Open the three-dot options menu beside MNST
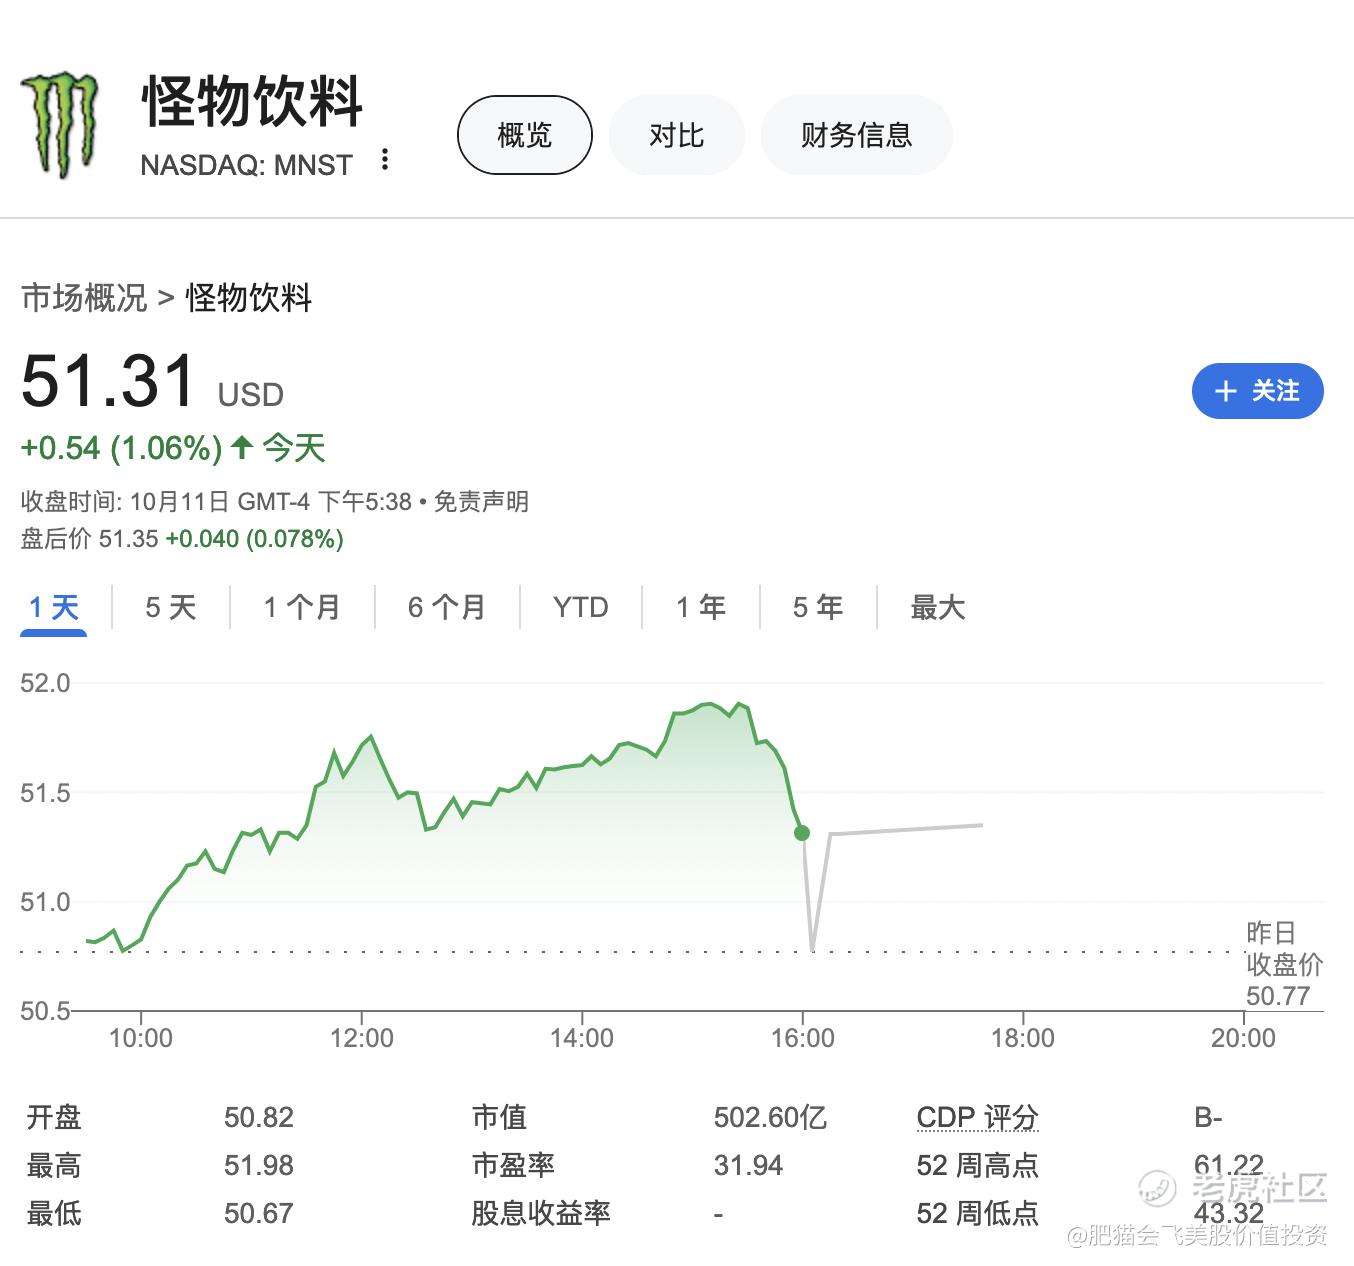 tap(385, 160)
